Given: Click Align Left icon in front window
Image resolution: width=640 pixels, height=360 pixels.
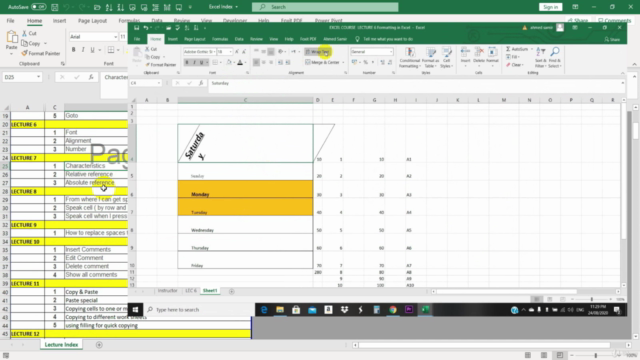Looking at the screenshot, I should [x=256, y=62].
